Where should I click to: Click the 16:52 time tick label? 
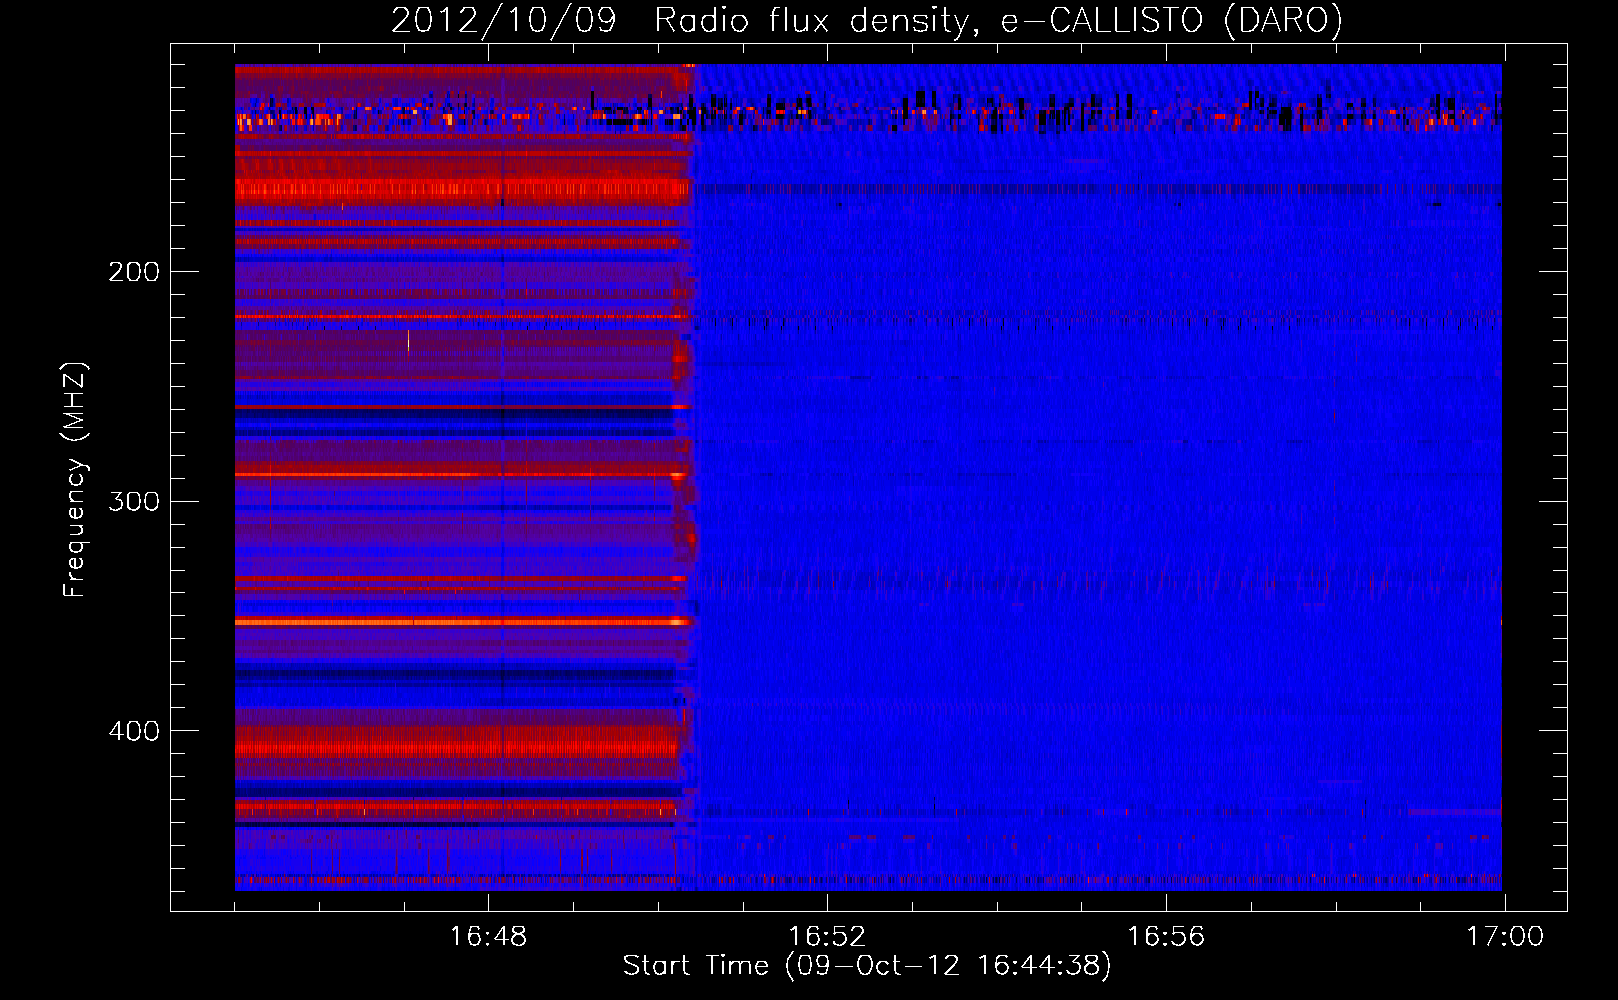click(x=827, y=937)
